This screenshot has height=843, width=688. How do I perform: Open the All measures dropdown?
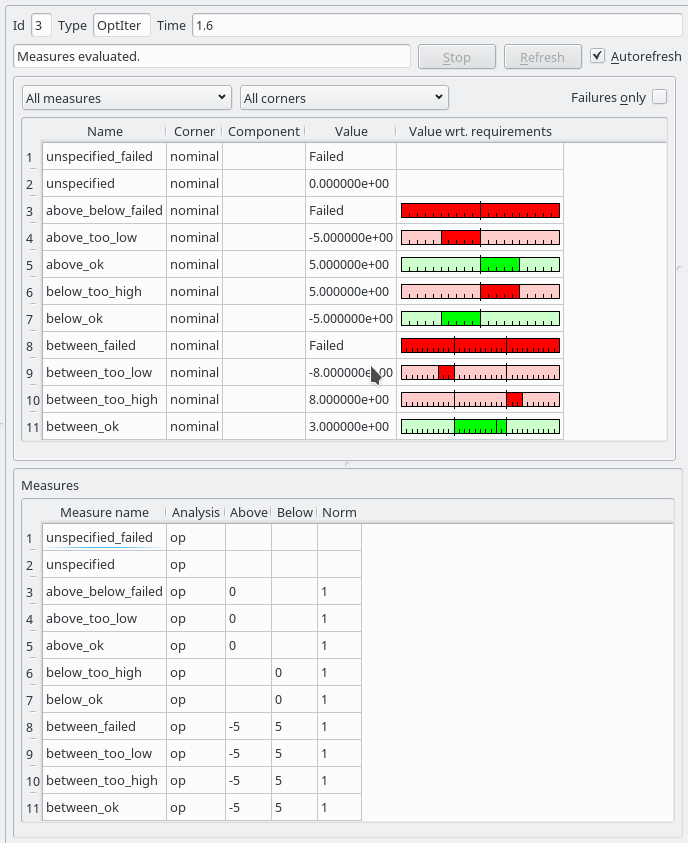127,98
